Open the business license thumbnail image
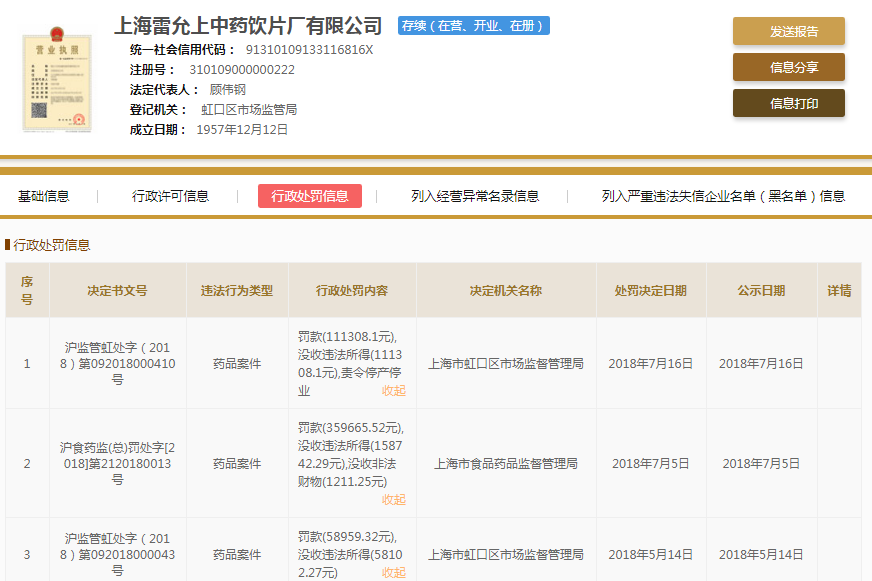Viewport: 872px width, 581px height. (x=57, y=79)
